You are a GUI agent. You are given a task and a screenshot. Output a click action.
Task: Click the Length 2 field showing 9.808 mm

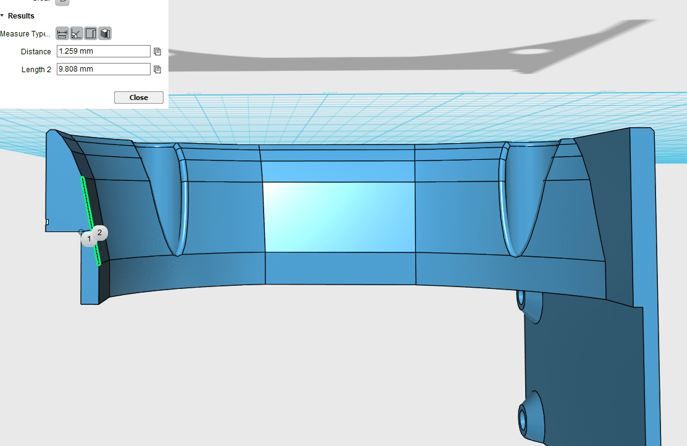103,69
